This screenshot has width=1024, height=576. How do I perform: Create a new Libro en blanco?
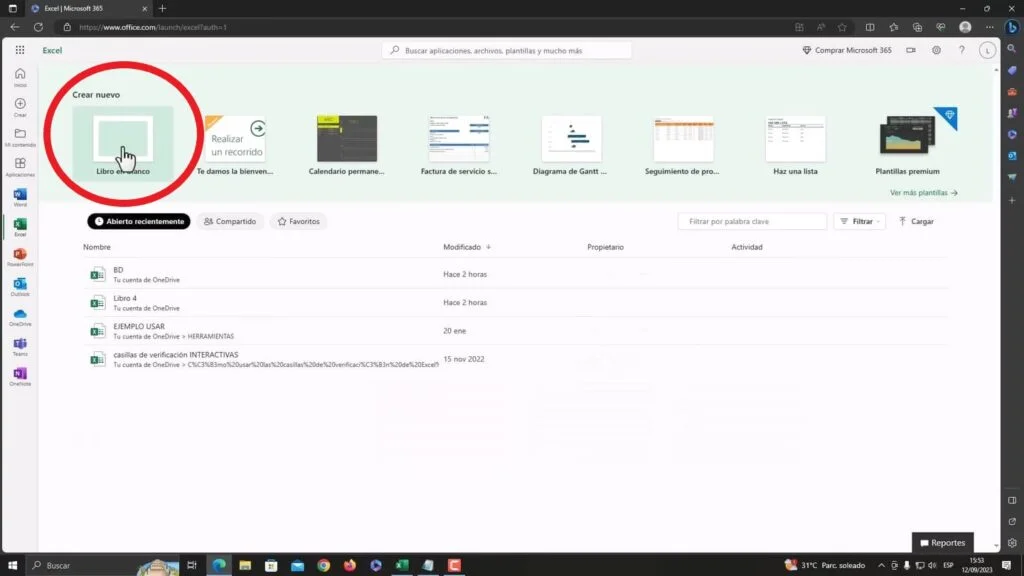(123, 144)
